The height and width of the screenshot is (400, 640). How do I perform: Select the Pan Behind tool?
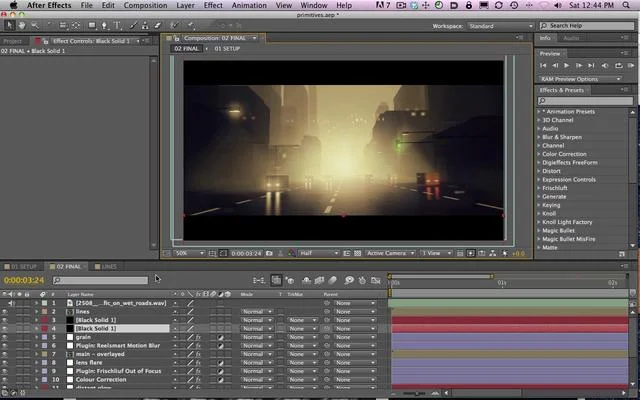pos(76,25)
